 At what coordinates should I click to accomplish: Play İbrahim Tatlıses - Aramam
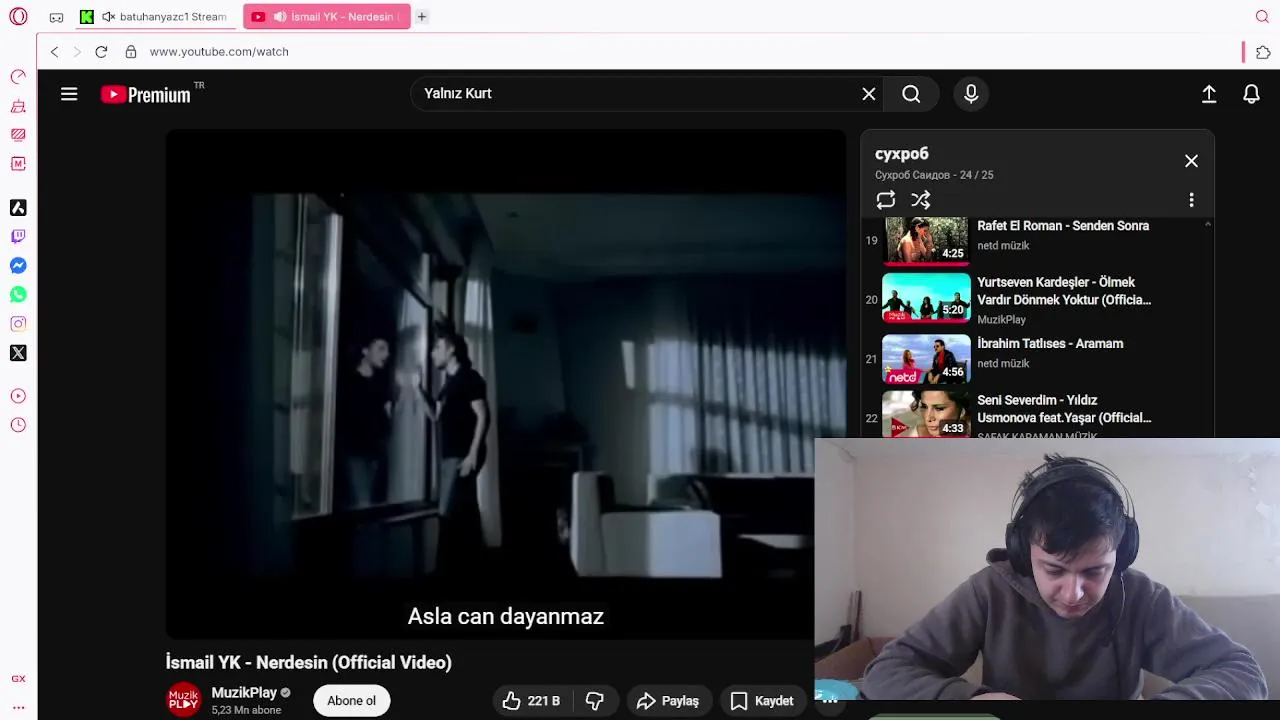pos(1037,358)
